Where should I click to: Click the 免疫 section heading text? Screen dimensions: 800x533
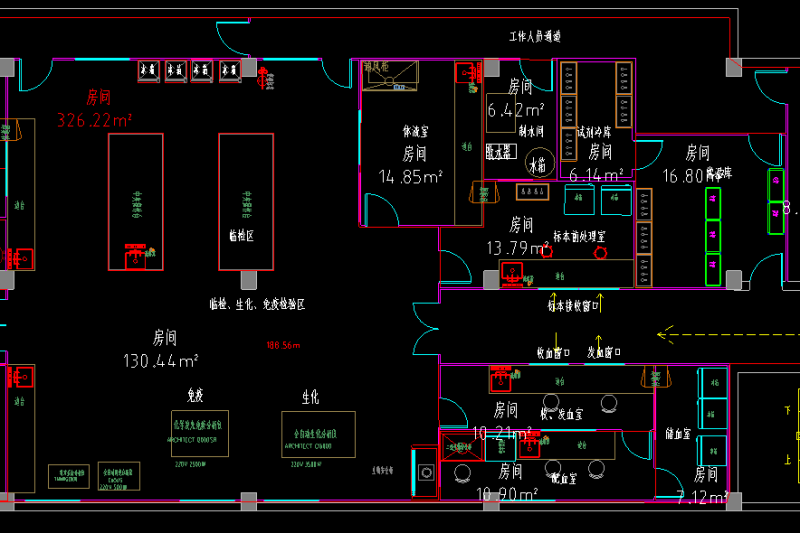click(195, 394)
